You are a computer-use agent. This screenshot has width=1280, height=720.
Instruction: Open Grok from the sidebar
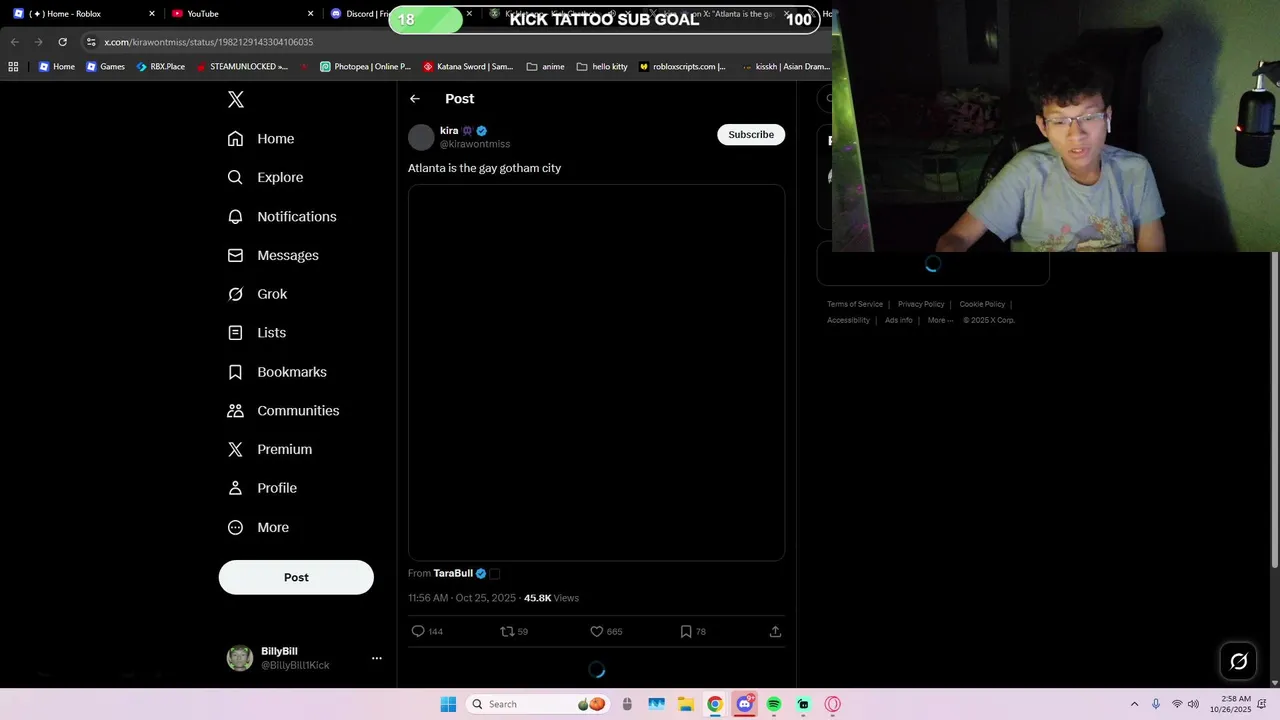pyautogui.click(x=257, y=294)
